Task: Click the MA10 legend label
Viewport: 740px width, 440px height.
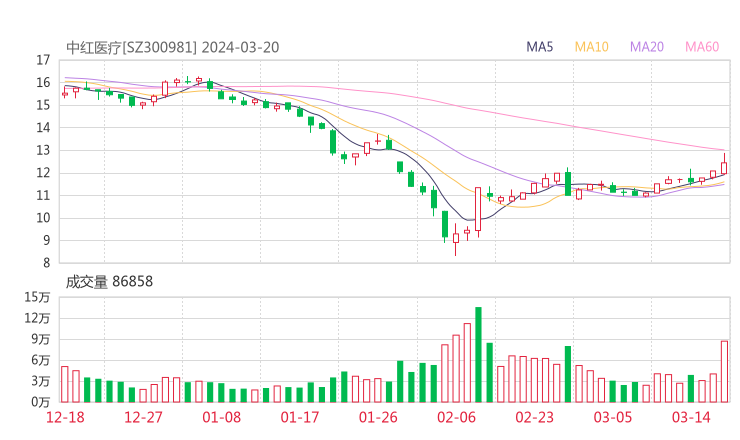Action: pos(591,47)
